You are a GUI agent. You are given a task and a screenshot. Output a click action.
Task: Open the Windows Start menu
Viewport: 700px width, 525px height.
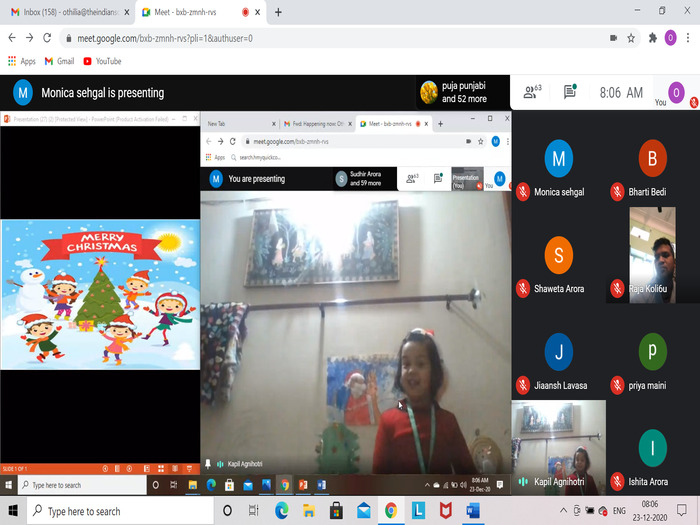click(13, 510)
